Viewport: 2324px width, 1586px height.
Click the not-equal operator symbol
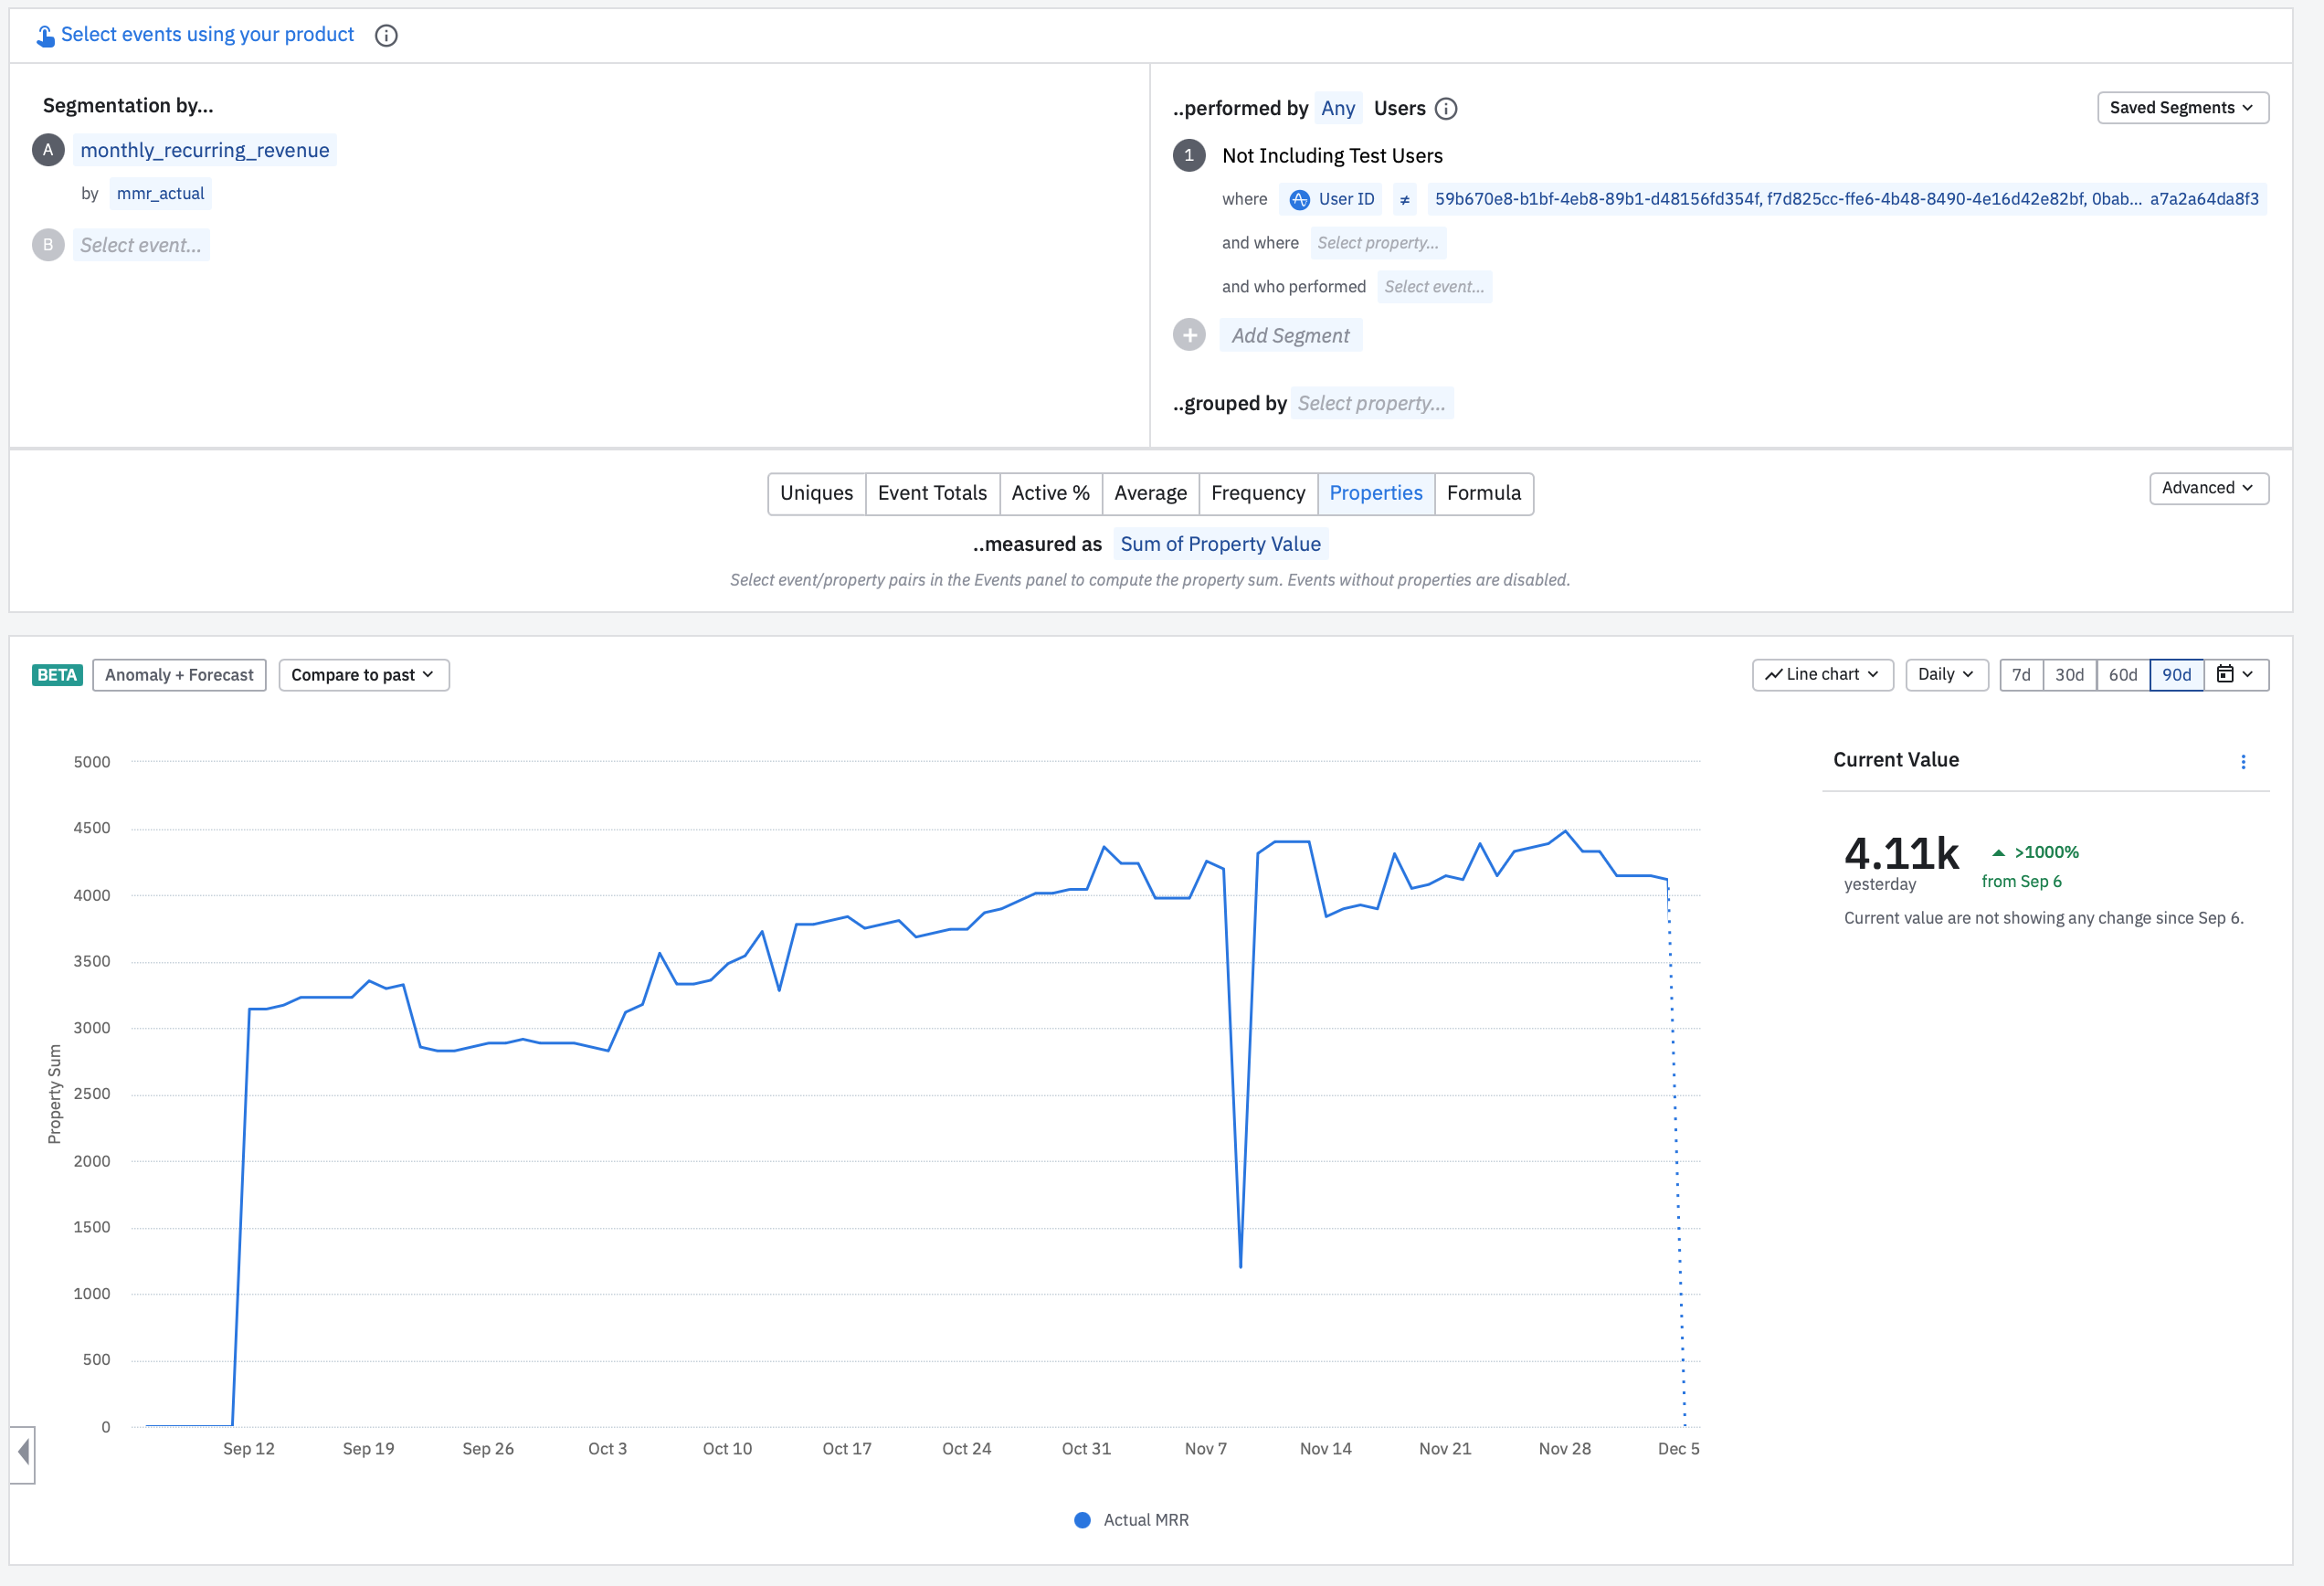tap(1404, 200)
